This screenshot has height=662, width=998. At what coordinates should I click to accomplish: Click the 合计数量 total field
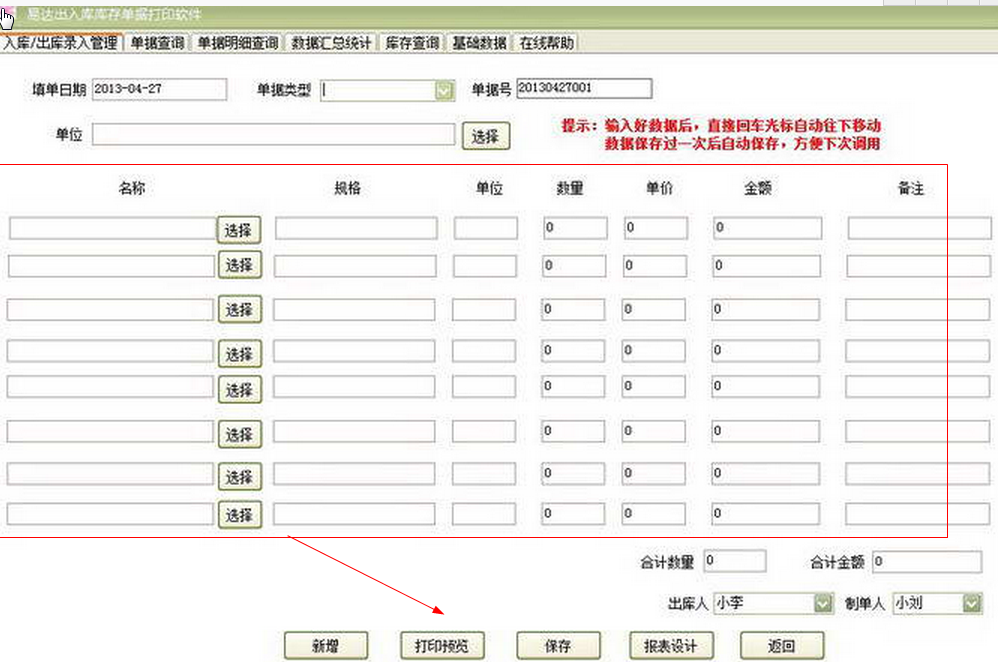(735, 561)
